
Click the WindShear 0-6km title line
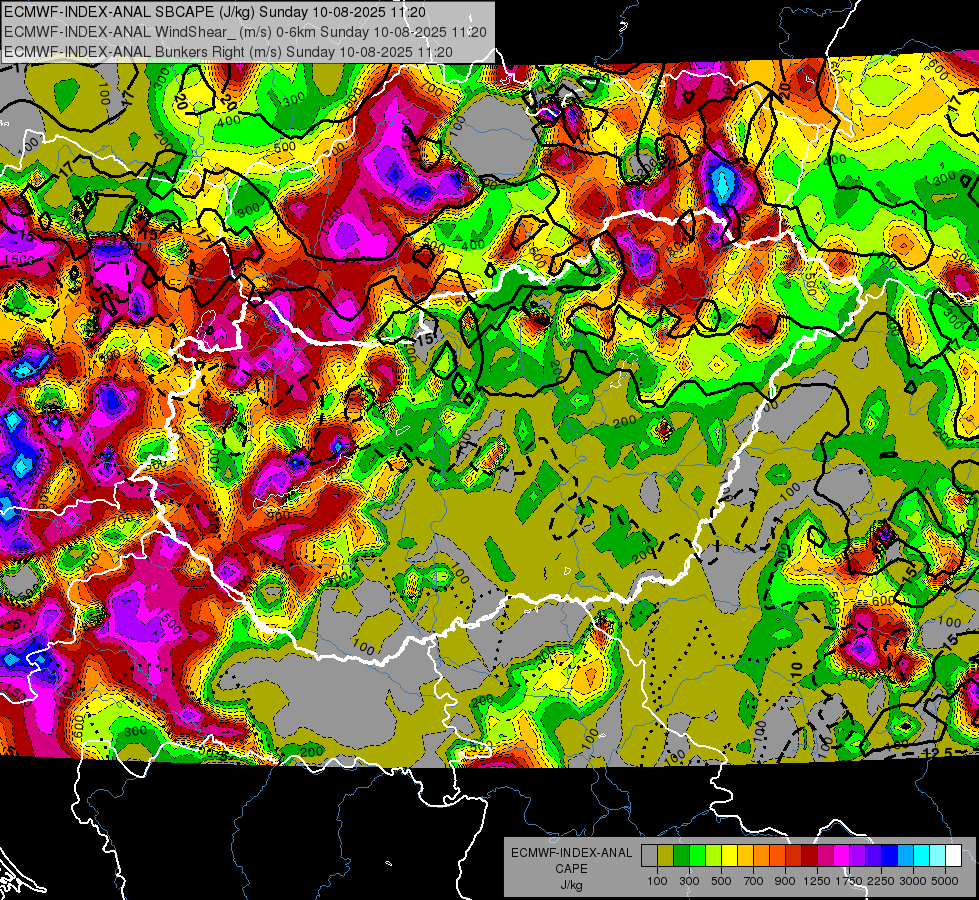coord(245,32)
